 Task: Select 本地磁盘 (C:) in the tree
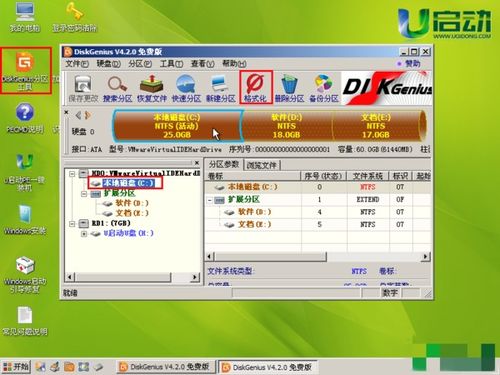(128, 183)
